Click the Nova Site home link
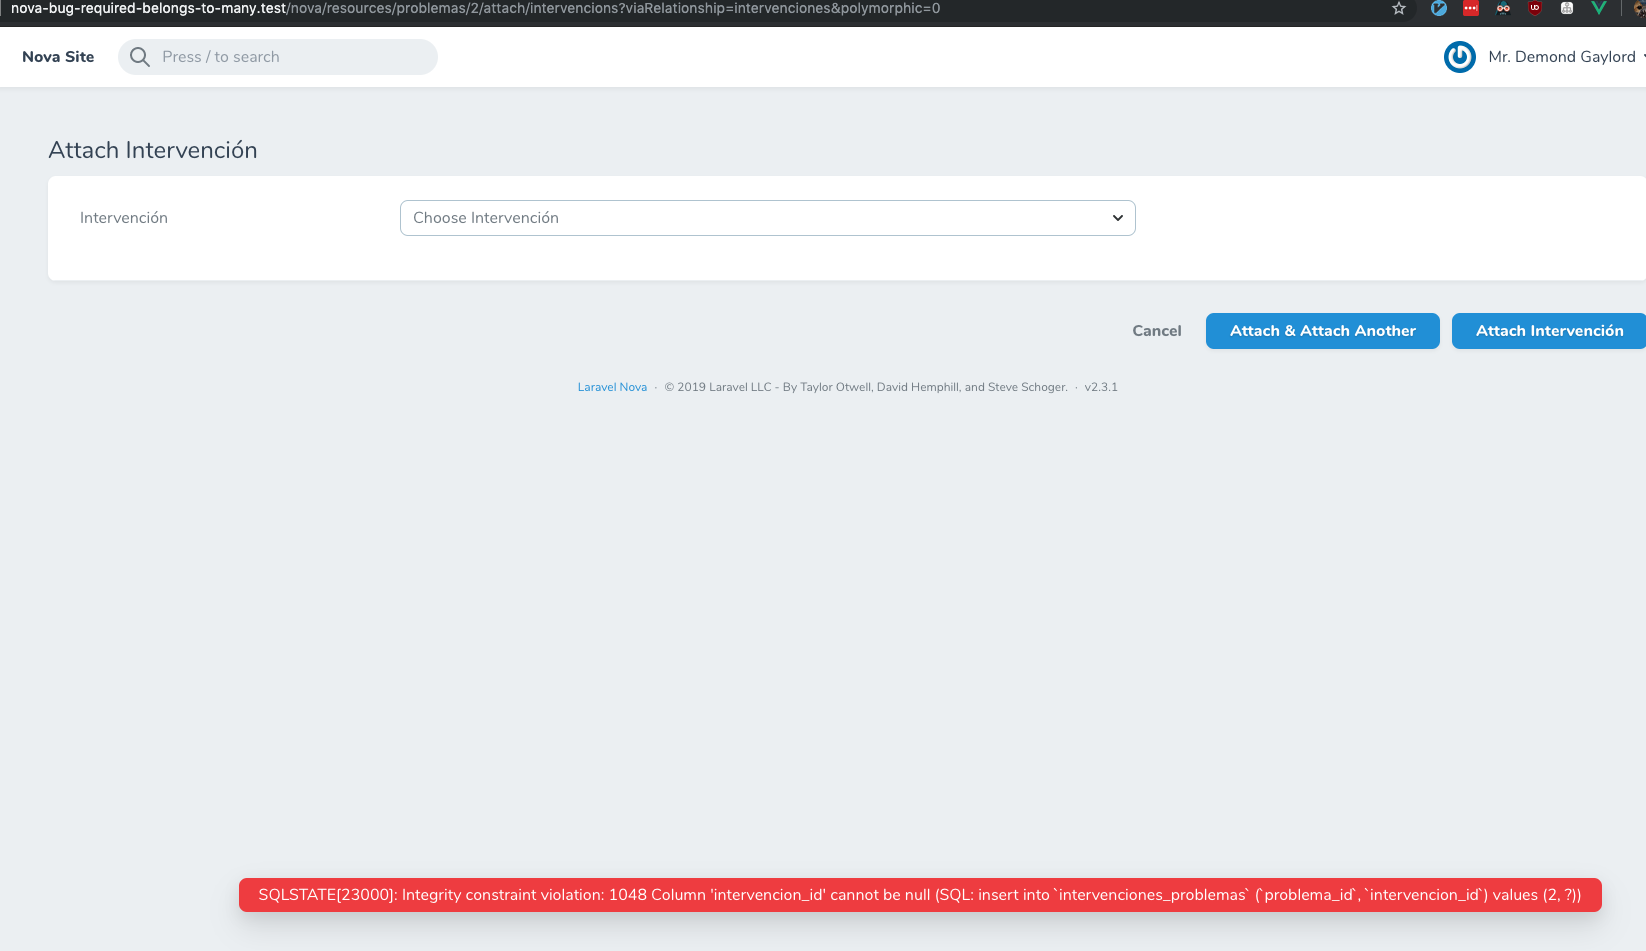The height and width of the screenshot is (951, 1646). [x=57, y=56]
